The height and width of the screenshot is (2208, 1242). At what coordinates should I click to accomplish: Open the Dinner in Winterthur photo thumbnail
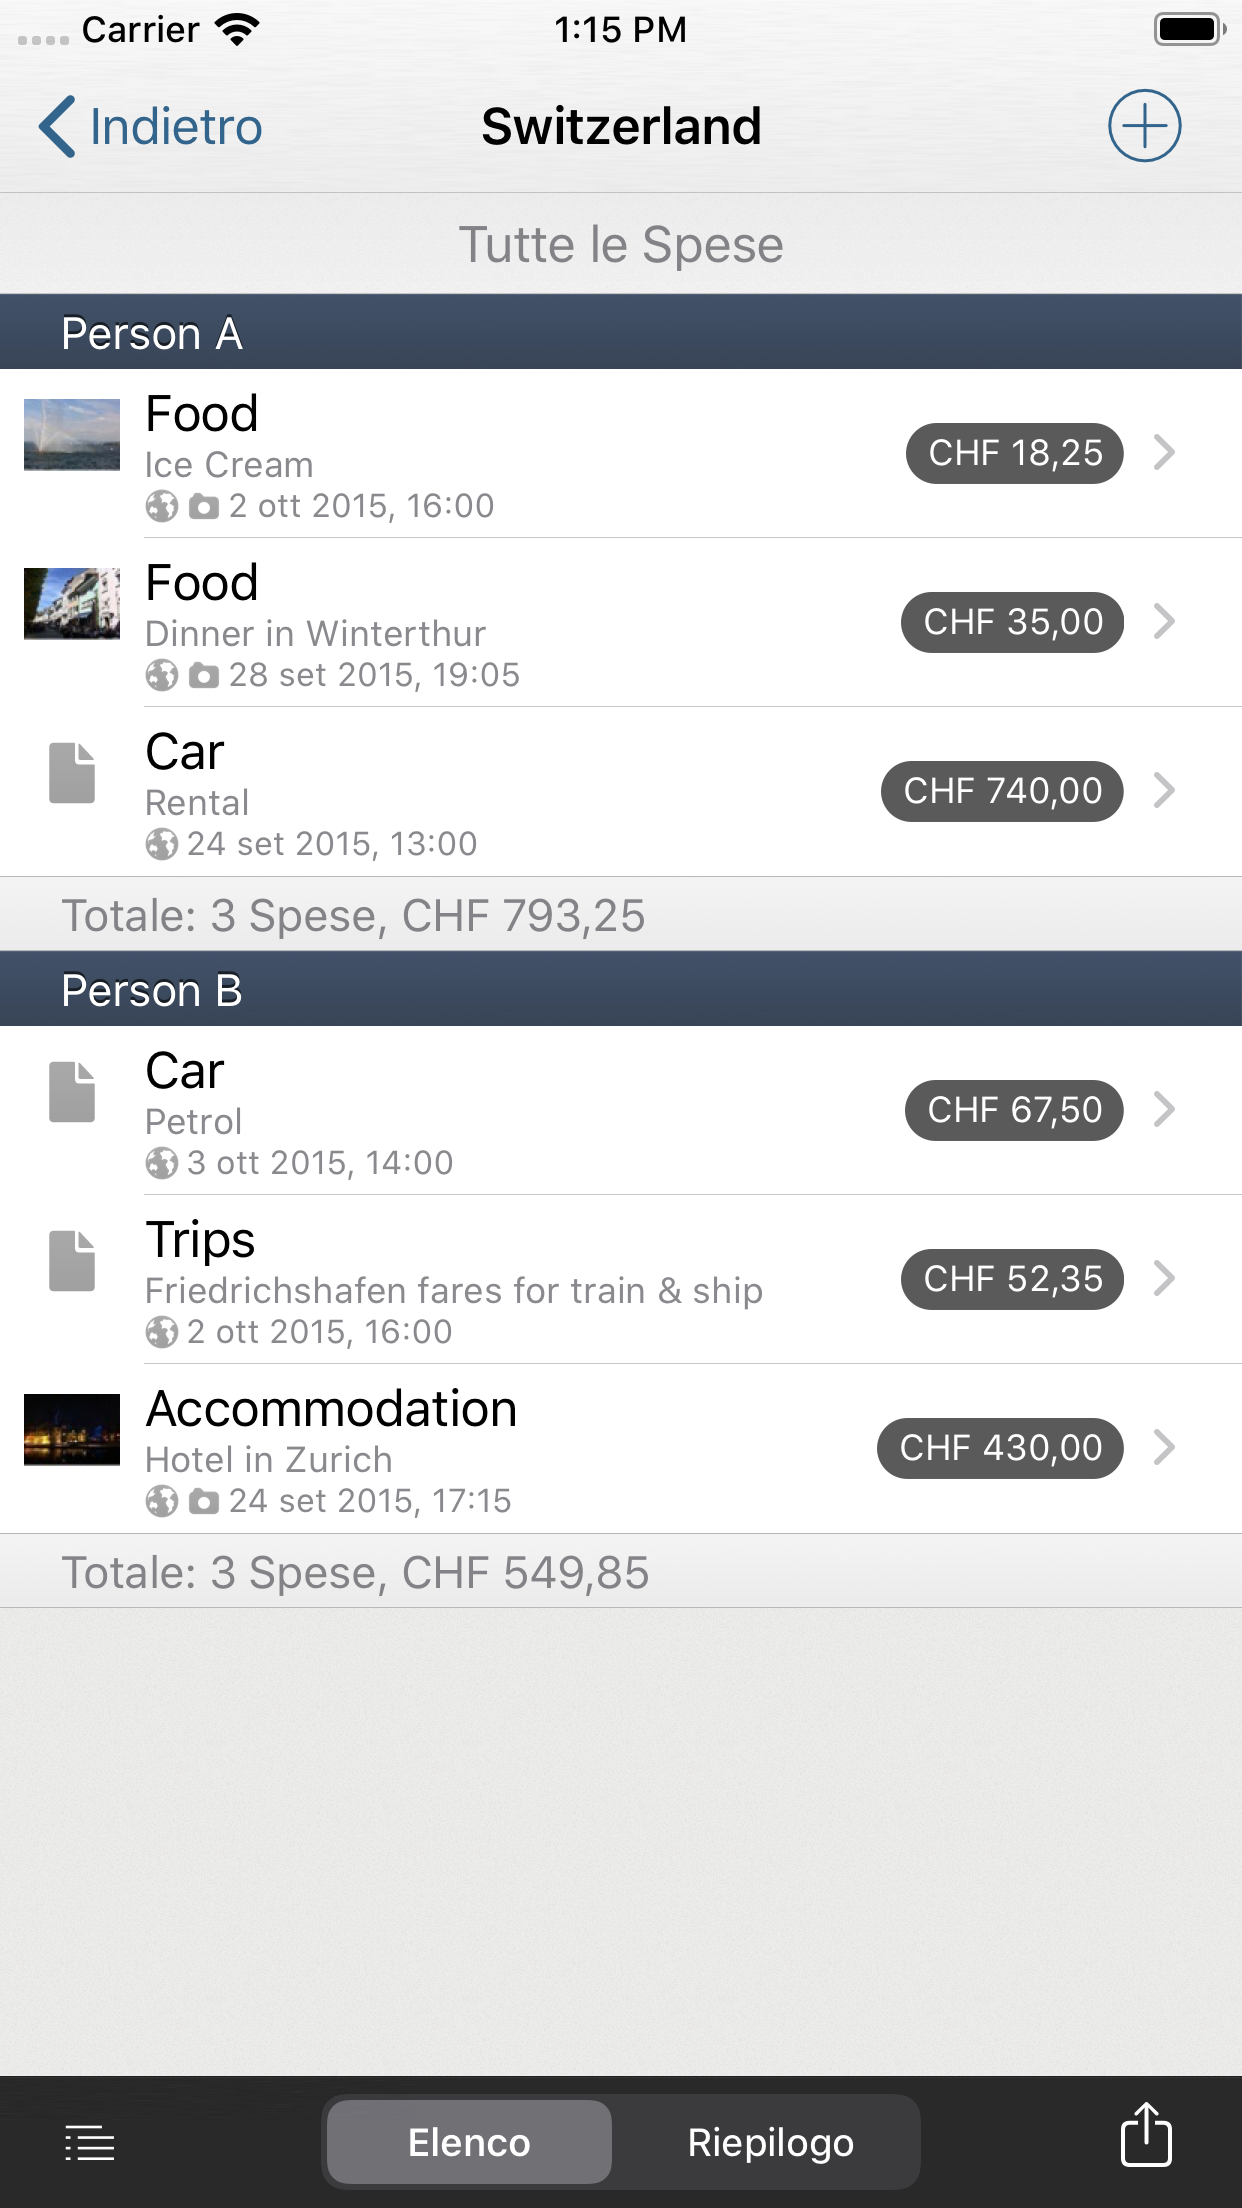(x=72, y=603)
